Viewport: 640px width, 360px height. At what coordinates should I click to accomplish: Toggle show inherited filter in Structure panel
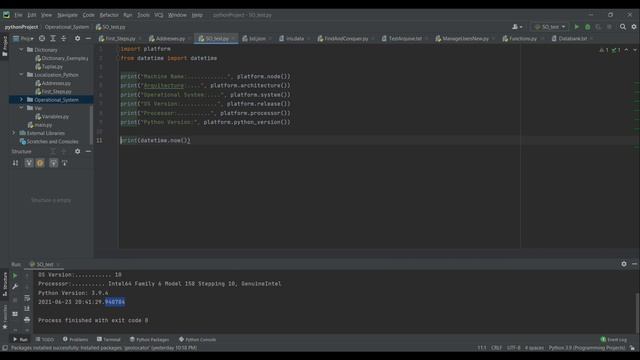[x=53, y=163]
